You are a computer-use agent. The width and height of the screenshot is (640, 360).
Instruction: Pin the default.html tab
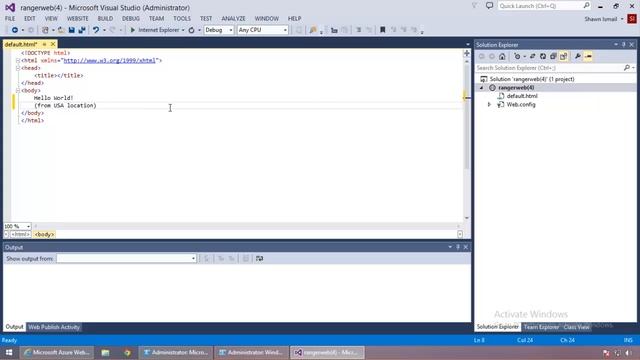tap(44, 44)
